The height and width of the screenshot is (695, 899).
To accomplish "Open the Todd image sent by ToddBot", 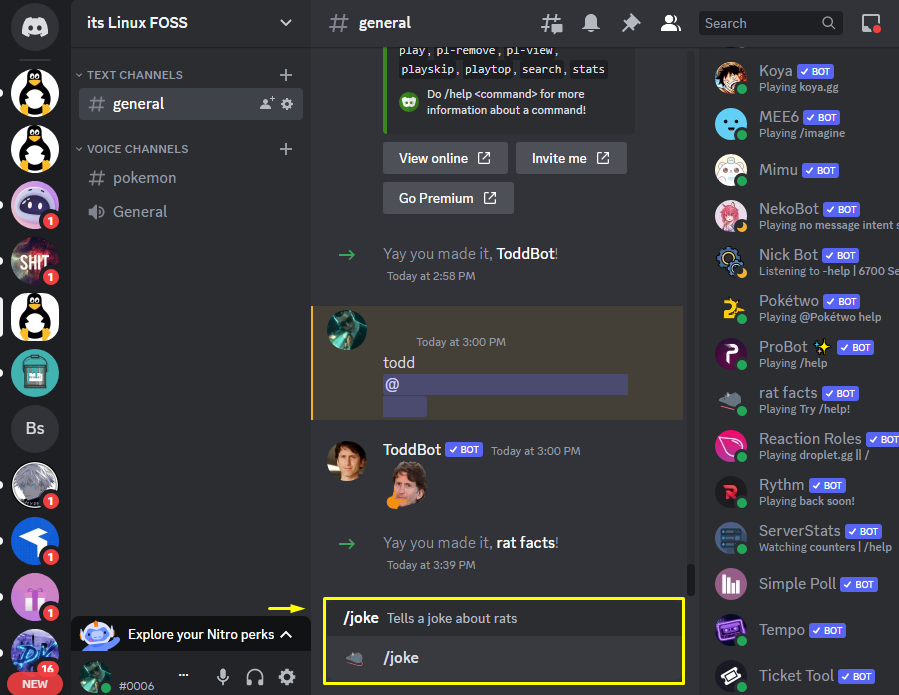I will [x=406, y=486].
